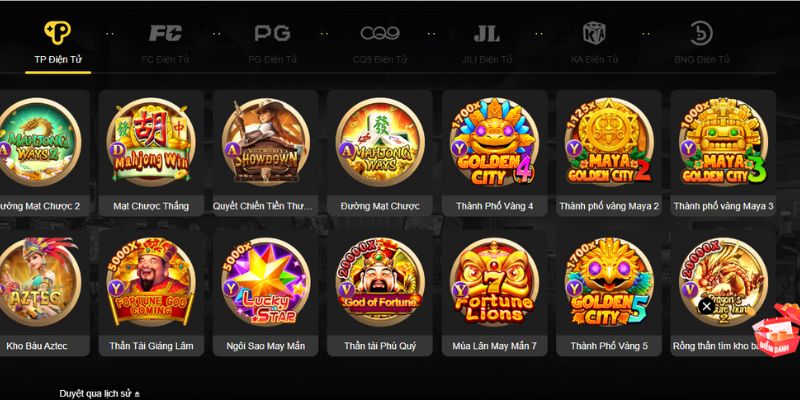The image size is (800, 400).
Task: Select the Maya Golden City 2 icon
Action: click(x=609, y=142)
